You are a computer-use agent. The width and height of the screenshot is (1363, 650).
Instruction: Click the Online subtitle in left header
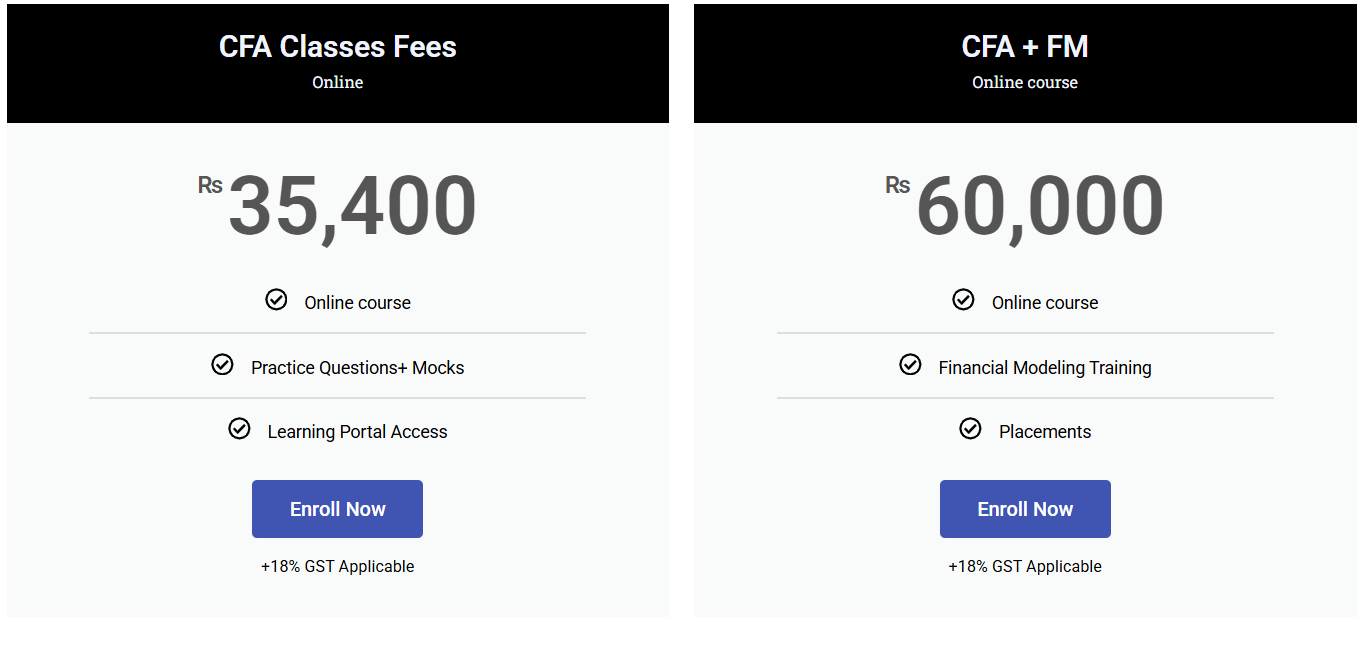338,82
